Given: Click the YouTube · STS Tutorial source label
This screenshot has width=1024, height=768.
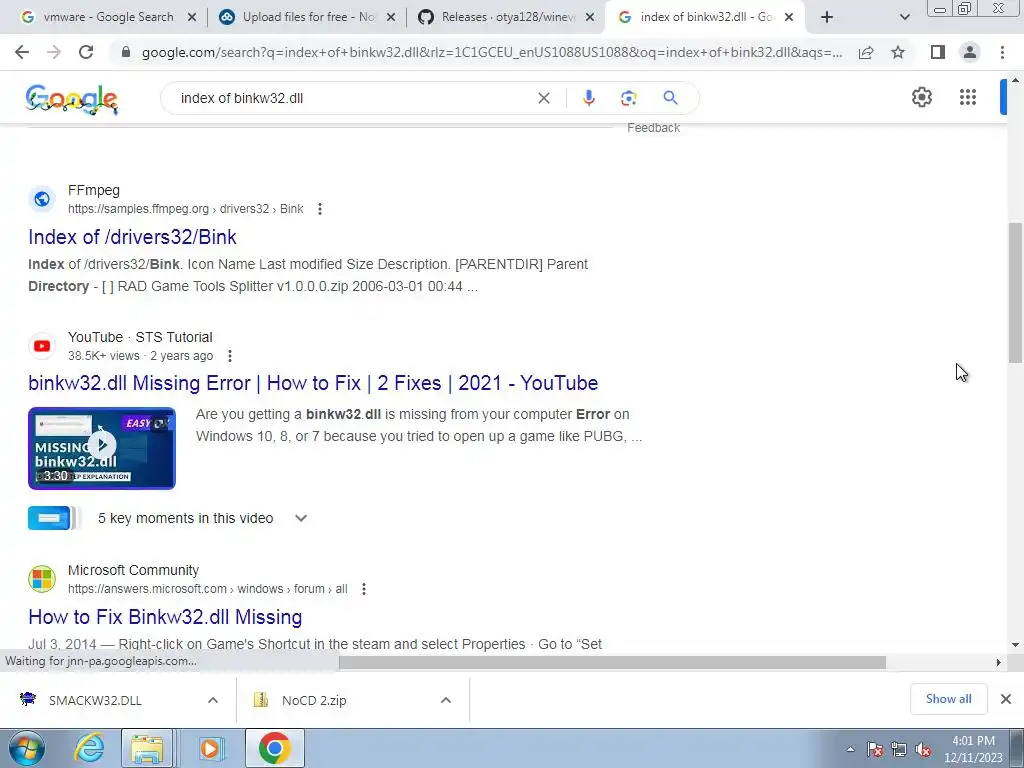Looking at the screenshot, I should pos(140,337).
